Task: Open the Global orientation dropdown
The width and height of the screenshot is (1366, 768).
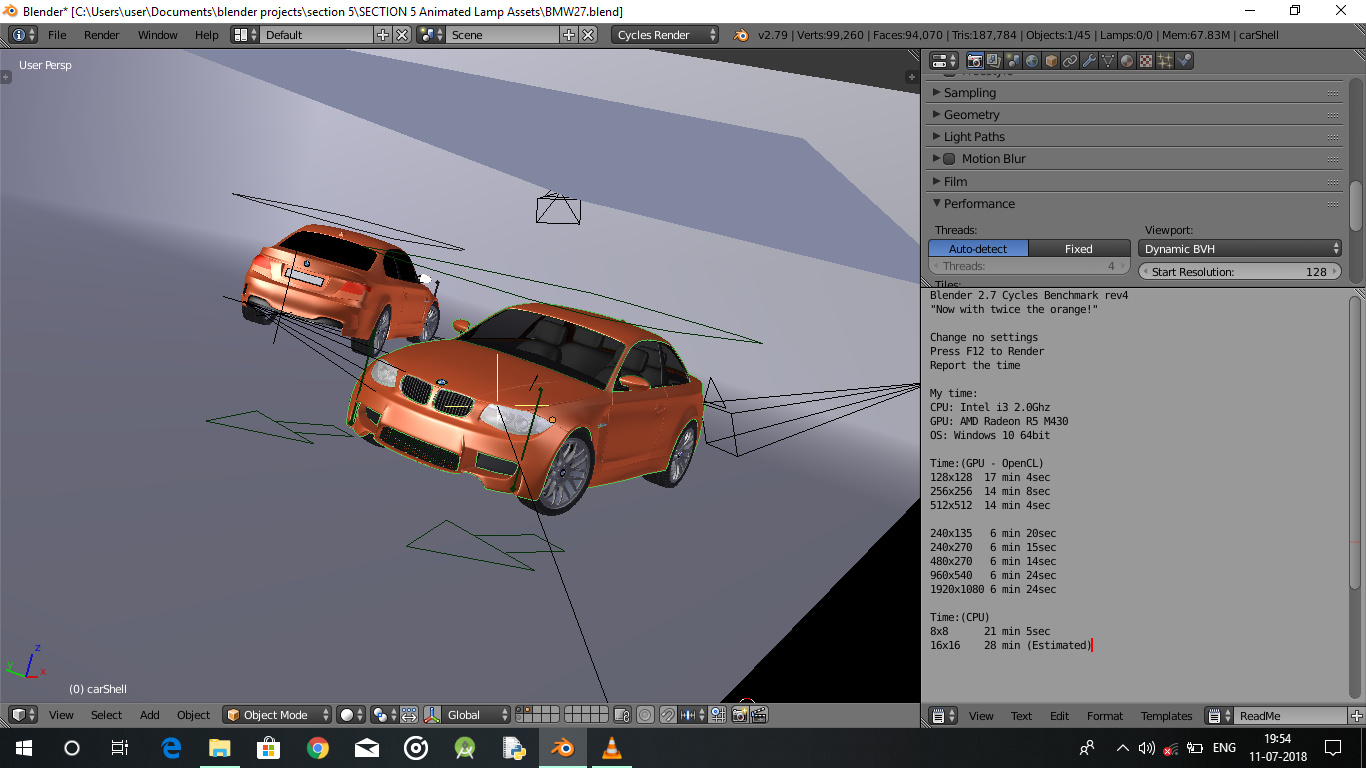Action: point(475,715)
